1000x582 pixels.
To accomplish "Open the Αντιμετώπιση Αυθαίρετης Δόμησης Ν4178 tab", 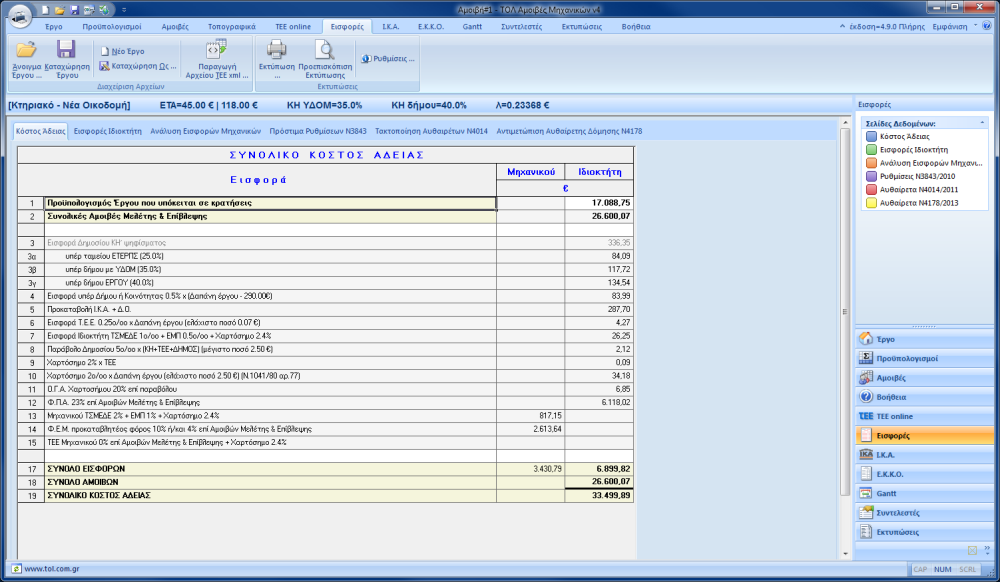I will pyautogui.click(x=569, y=131).
